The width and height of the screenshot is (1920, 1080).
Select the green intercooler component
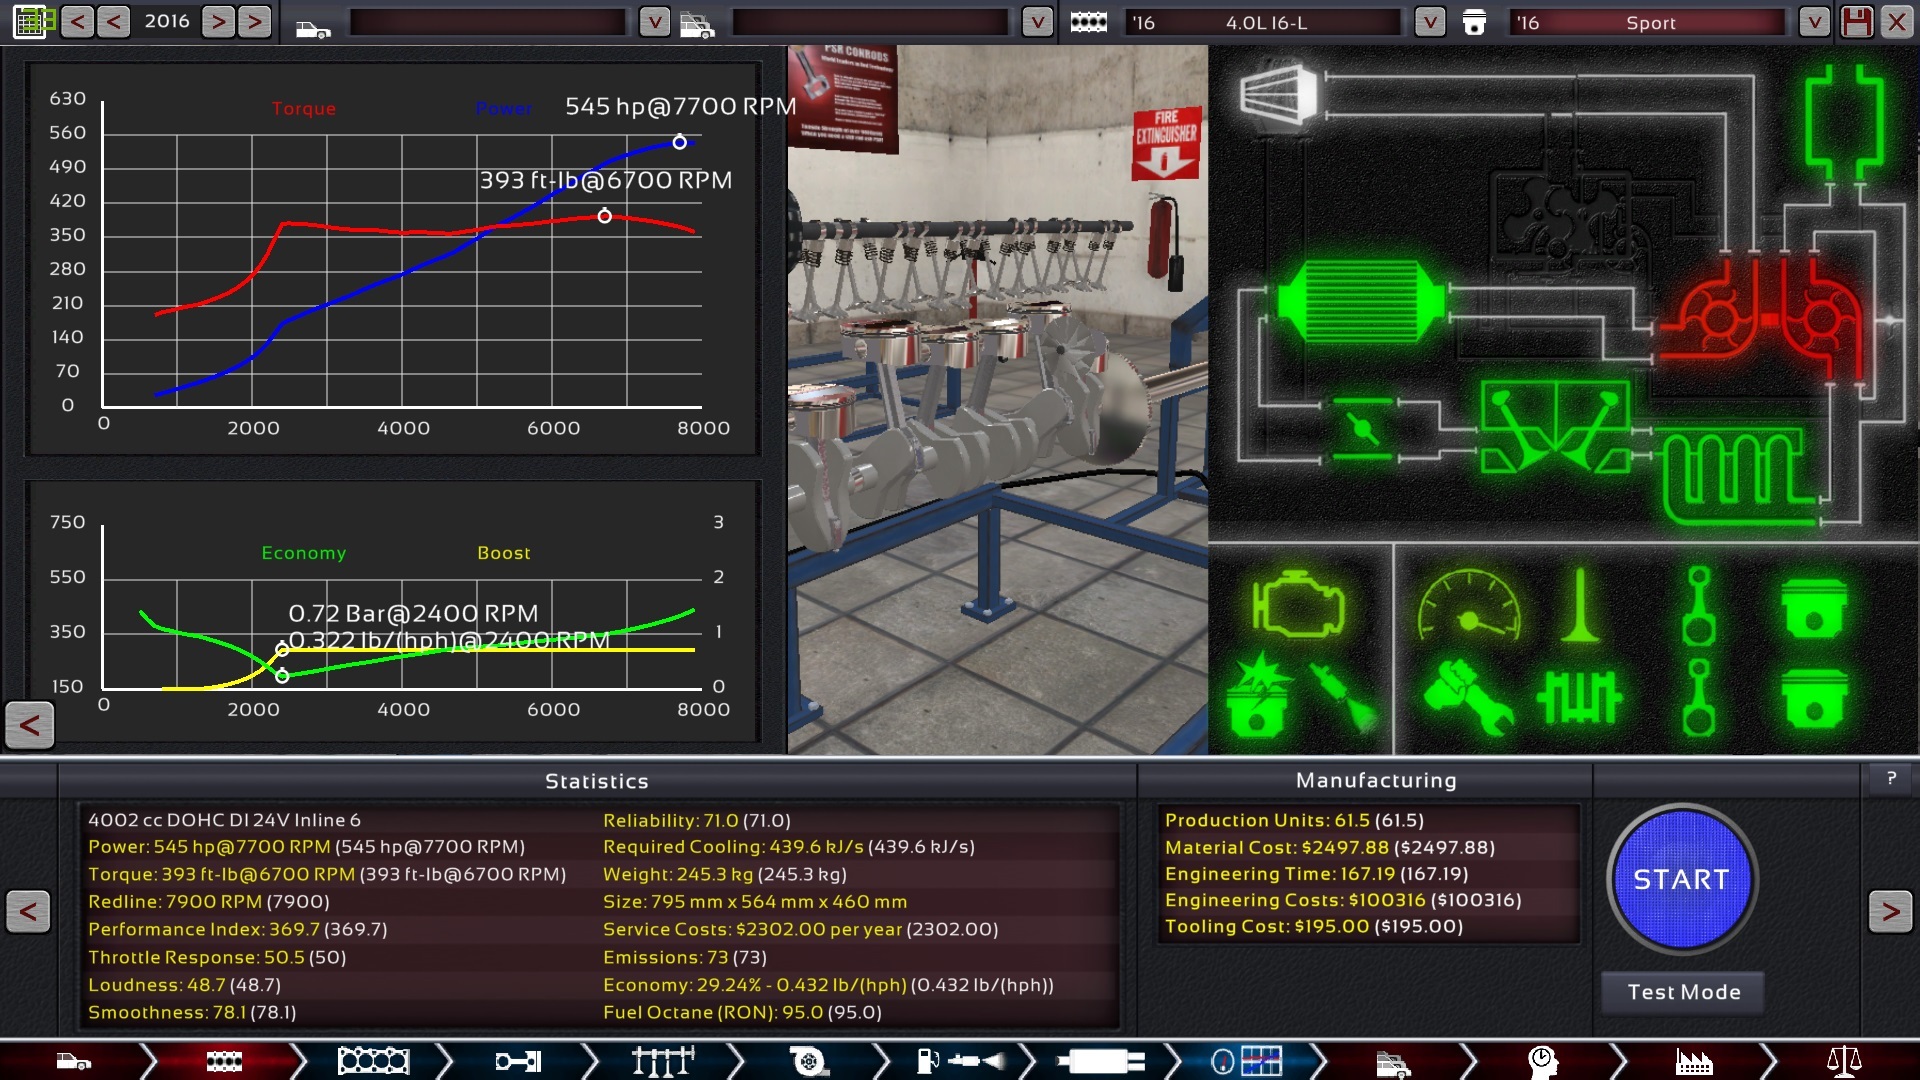1362,301
